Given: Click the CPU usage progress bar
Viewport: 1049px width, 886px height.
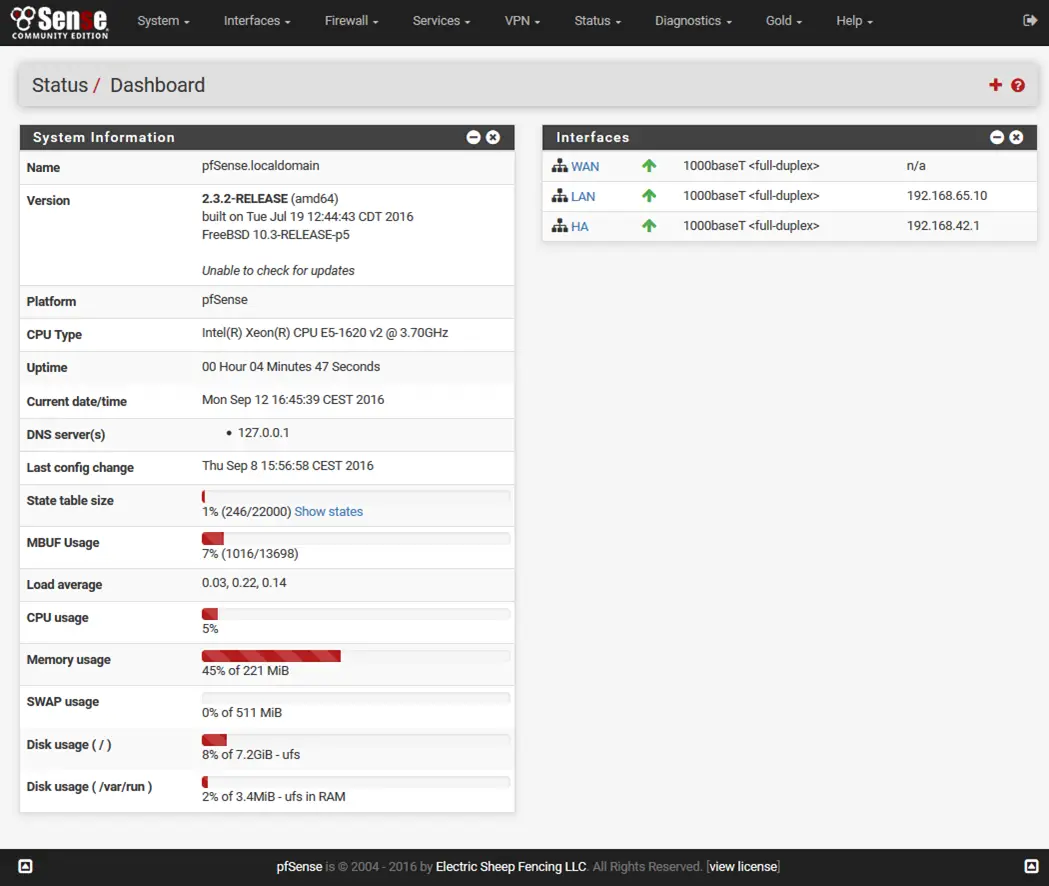Looking at the screenshot, I should (356, 614).
